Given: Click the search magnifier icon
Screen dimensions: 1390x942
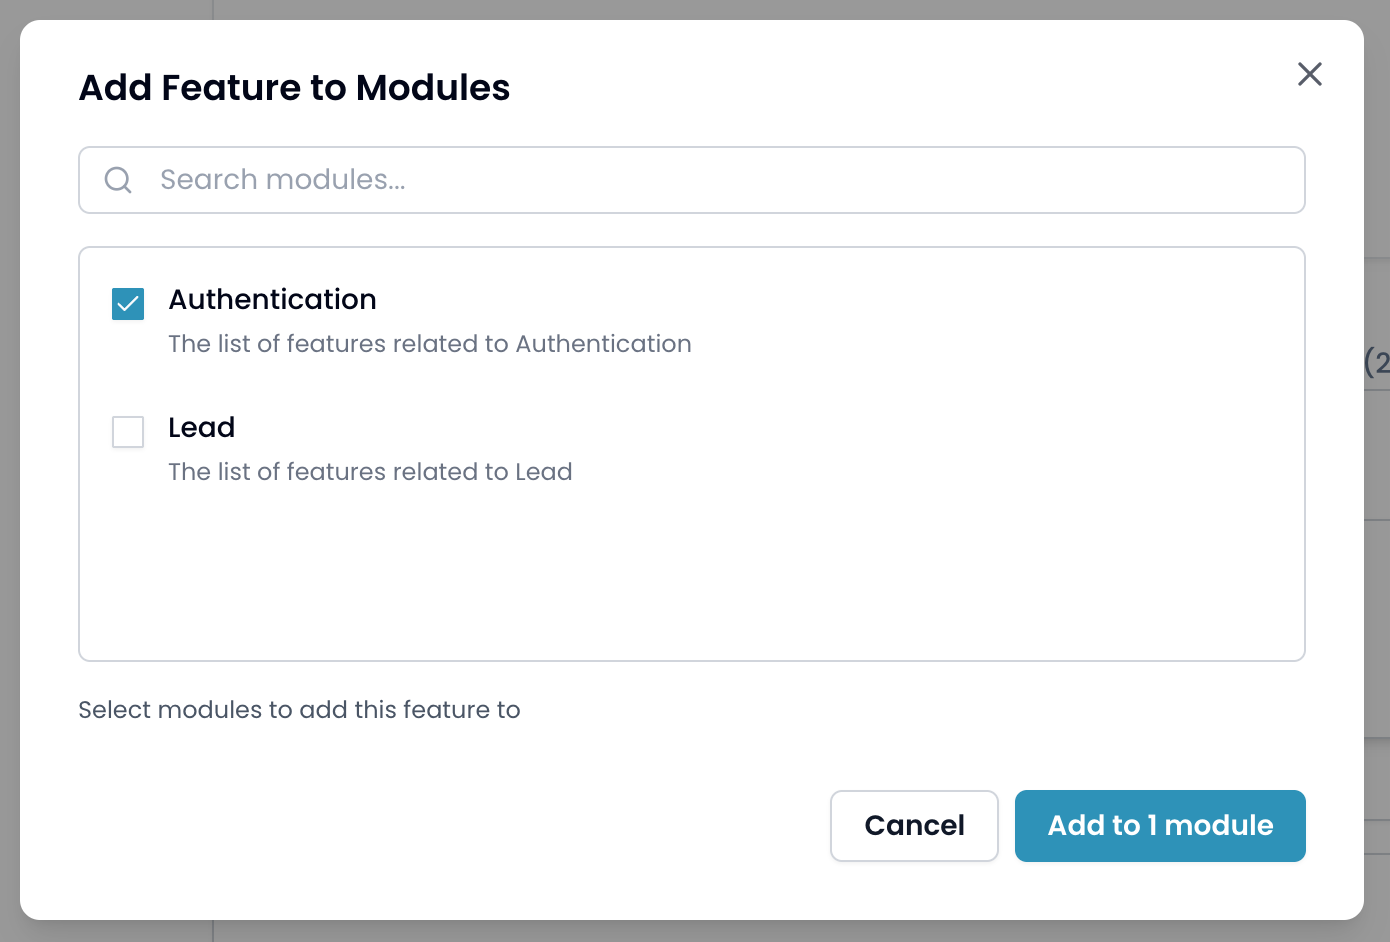Looking at the screenshot, I should tap(118, 180).
